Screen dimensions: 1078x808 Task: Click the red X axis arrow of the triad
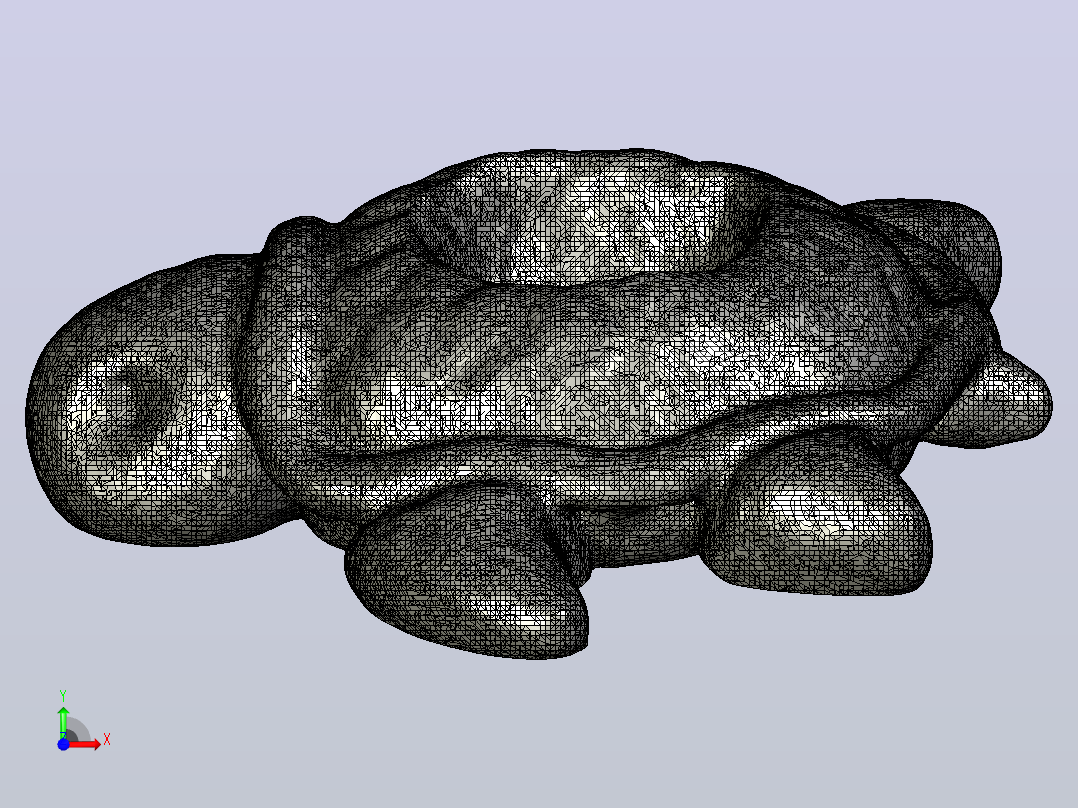(x=84, y=744)
